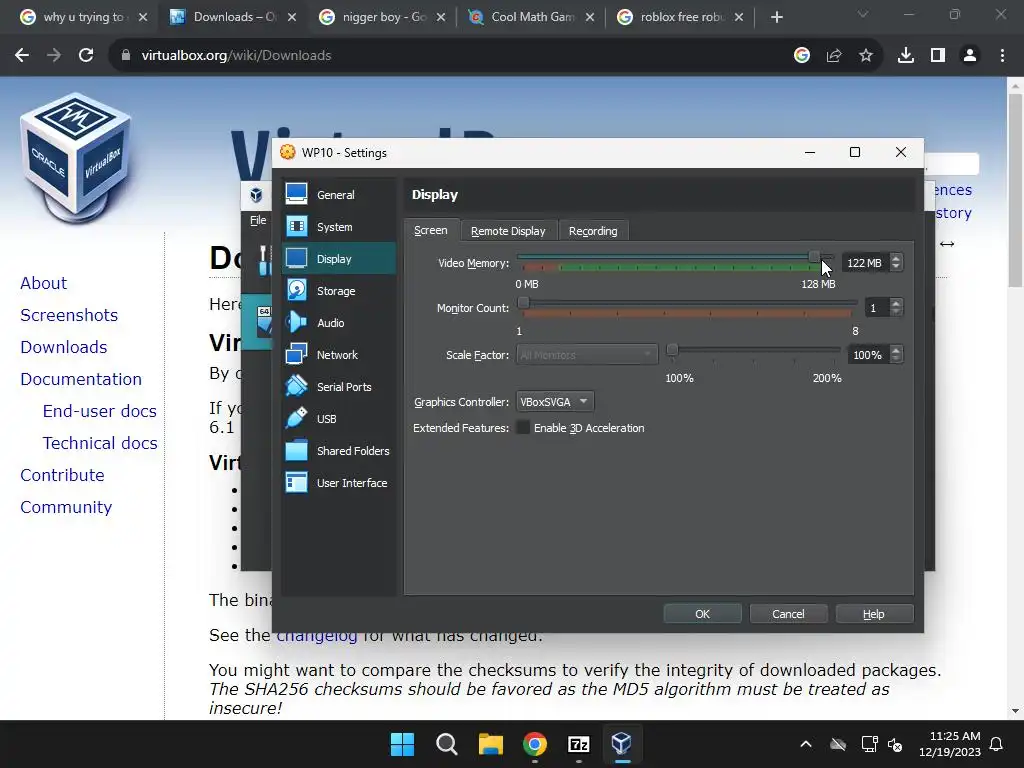Screen dimensions: 1024x768
Task: Click Scale Factor slider handle
Action: coord(671,350)
